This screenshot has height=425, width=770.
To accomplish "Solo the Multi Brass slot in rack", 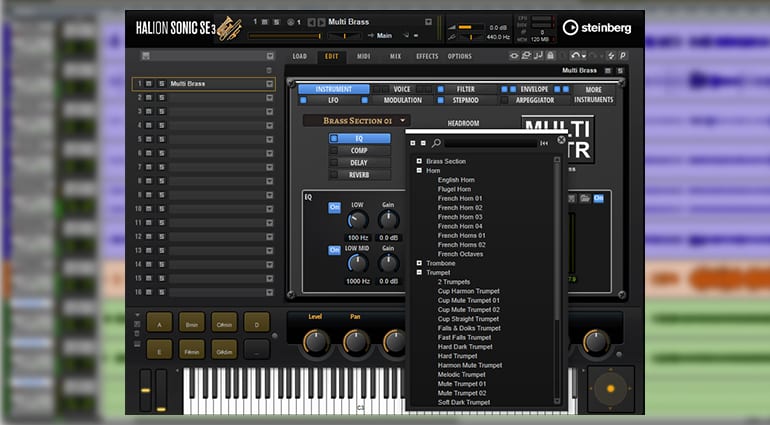I will tap(162, 84).
